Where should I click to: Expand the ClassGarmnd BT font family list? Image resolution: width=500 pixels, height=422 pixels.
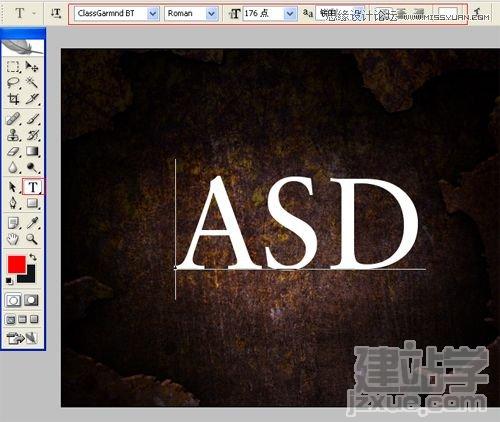[153, 14]
